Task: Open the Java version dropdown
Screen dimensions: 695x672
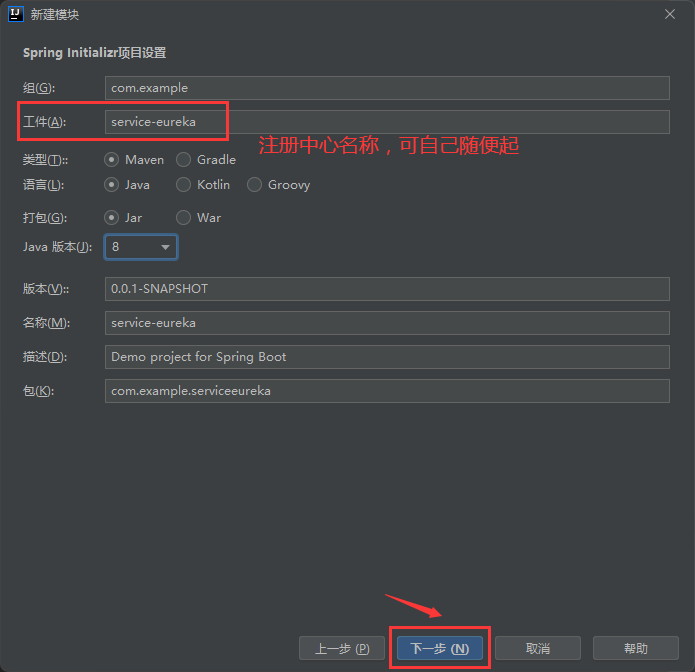Action: pyautogui.click(x=141, y=246)
